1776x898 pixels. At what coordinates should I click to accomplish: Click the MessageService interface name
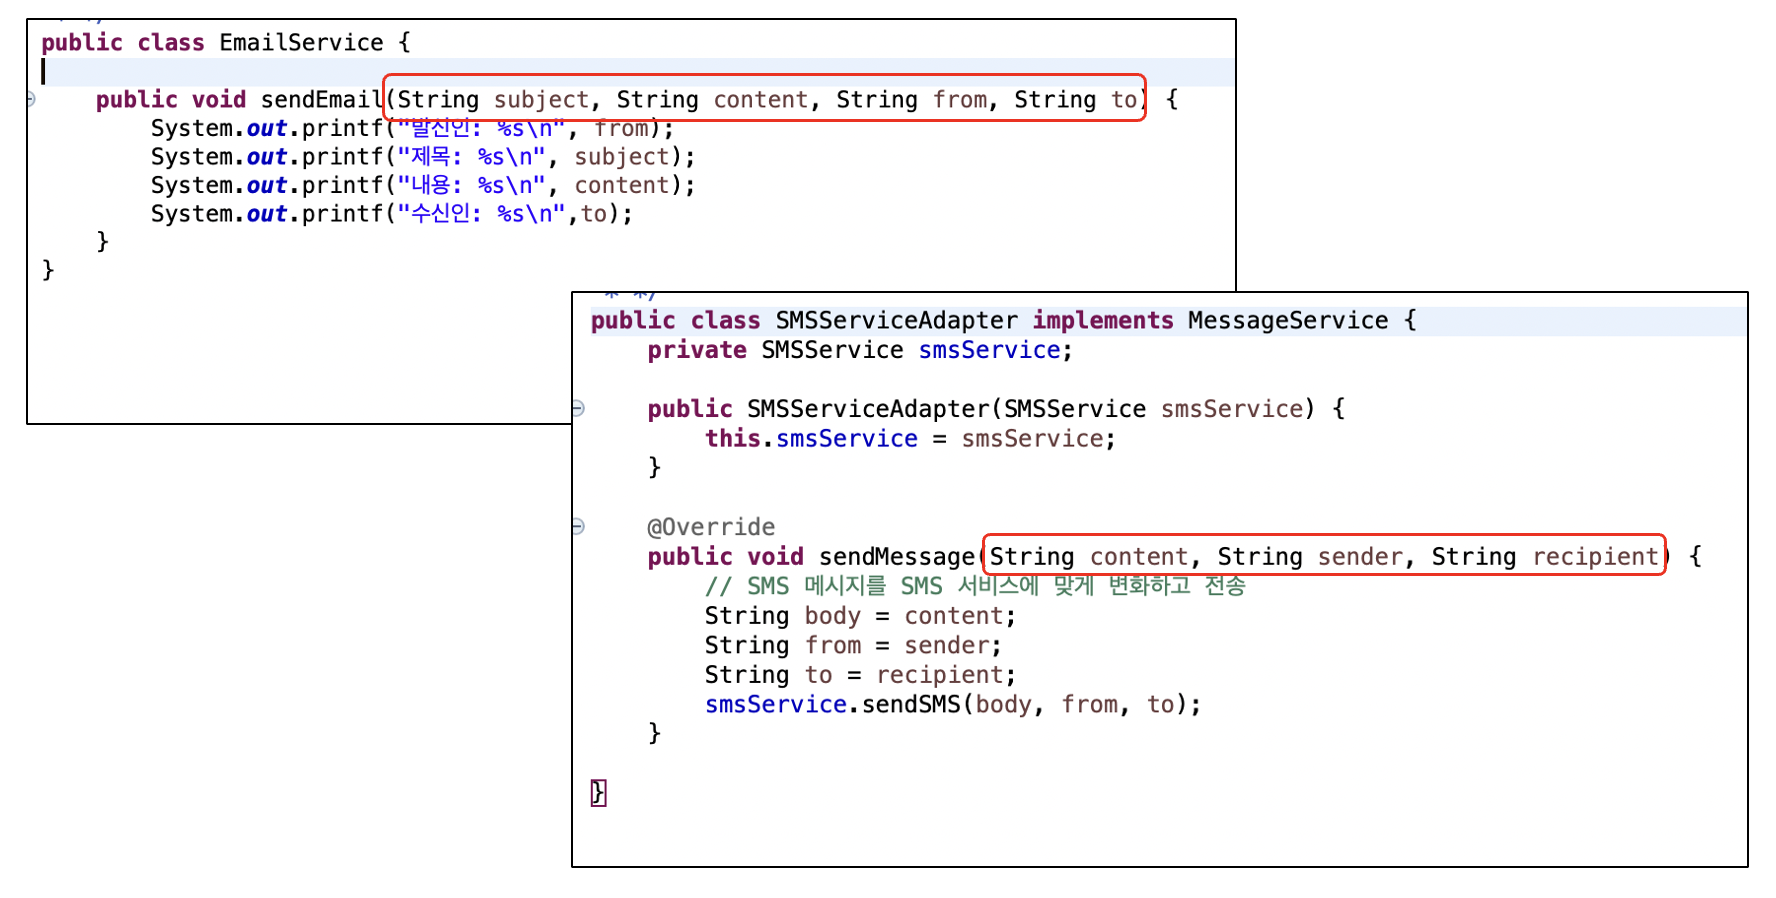tap(1288, 321)
